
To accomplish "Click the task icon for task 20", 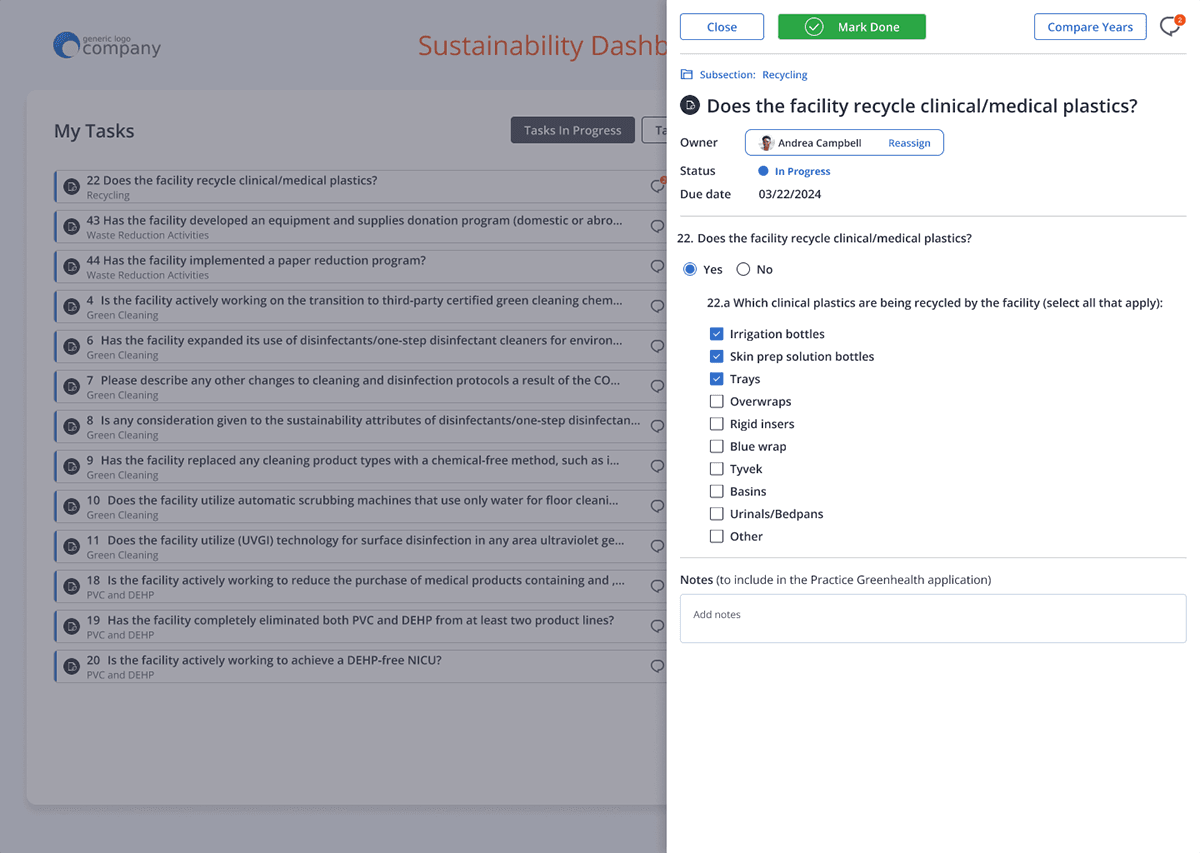I will (x=71, y=667).
